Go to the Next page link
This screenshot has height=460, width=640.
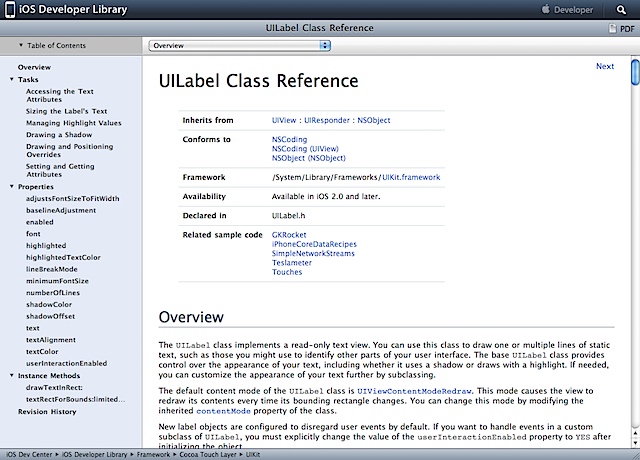click(x=604, y=67)
